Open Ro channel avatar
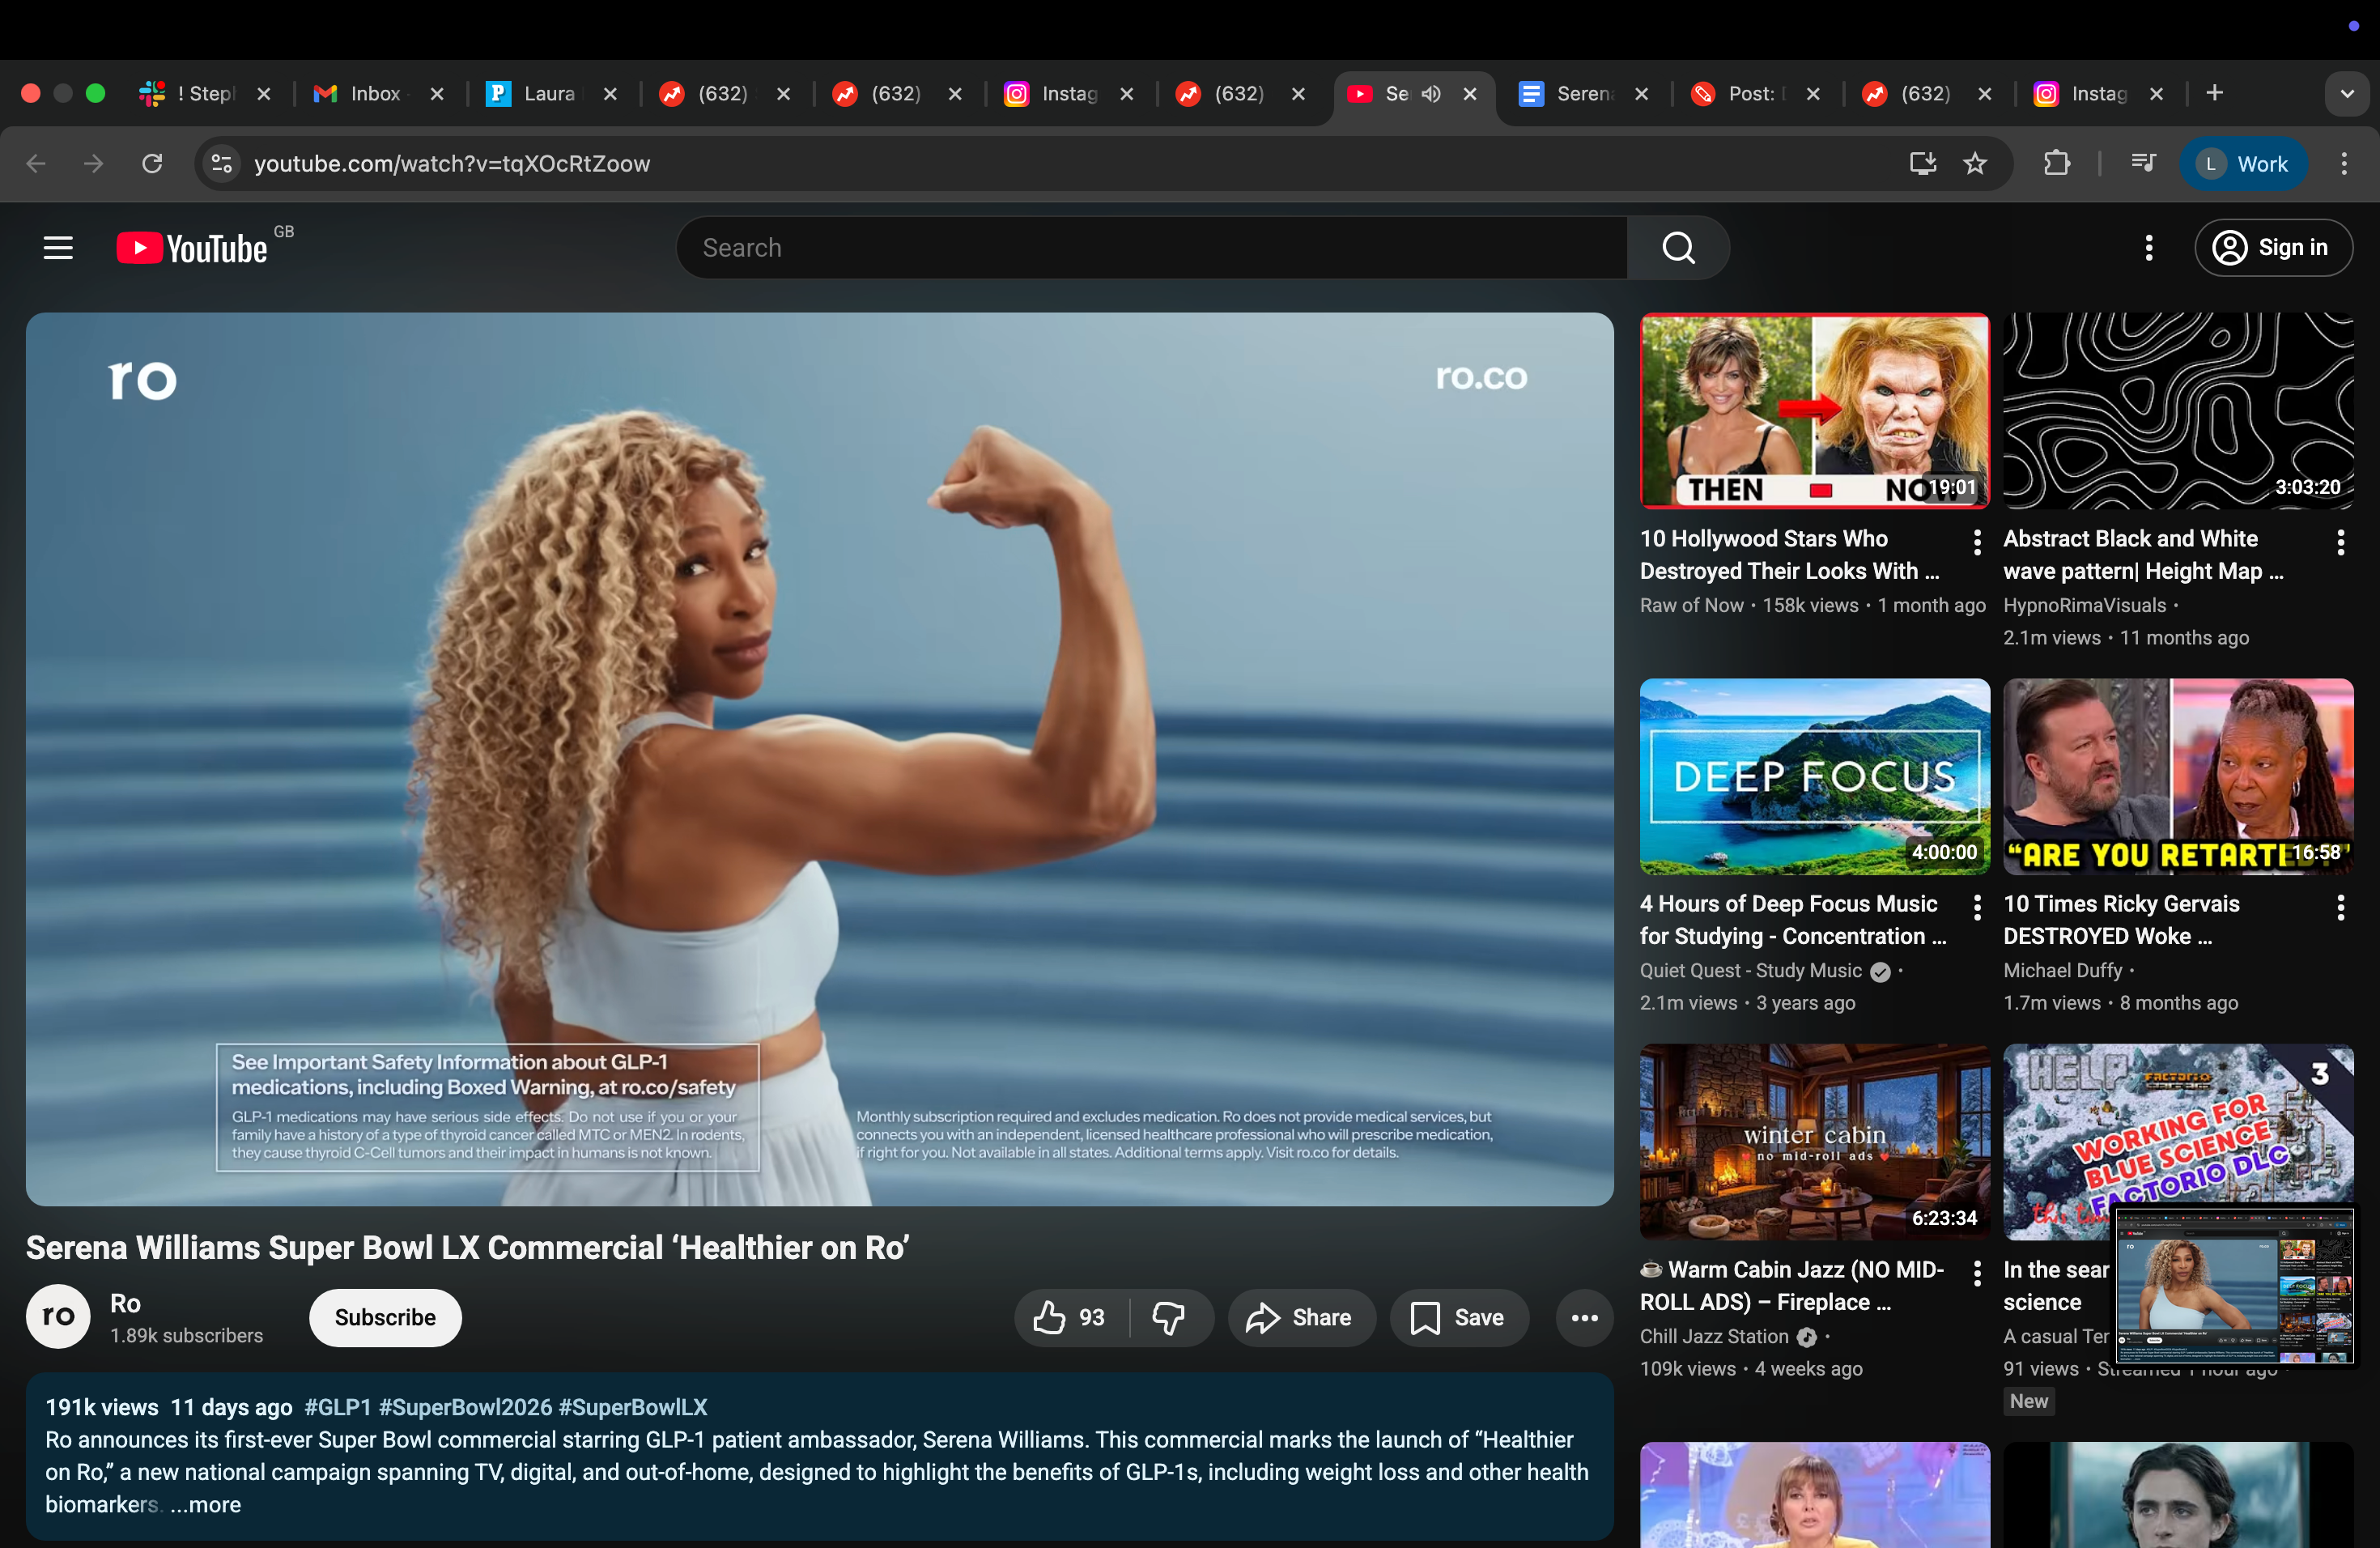Viewport: 2380px width, 1548px height. 58,1316
